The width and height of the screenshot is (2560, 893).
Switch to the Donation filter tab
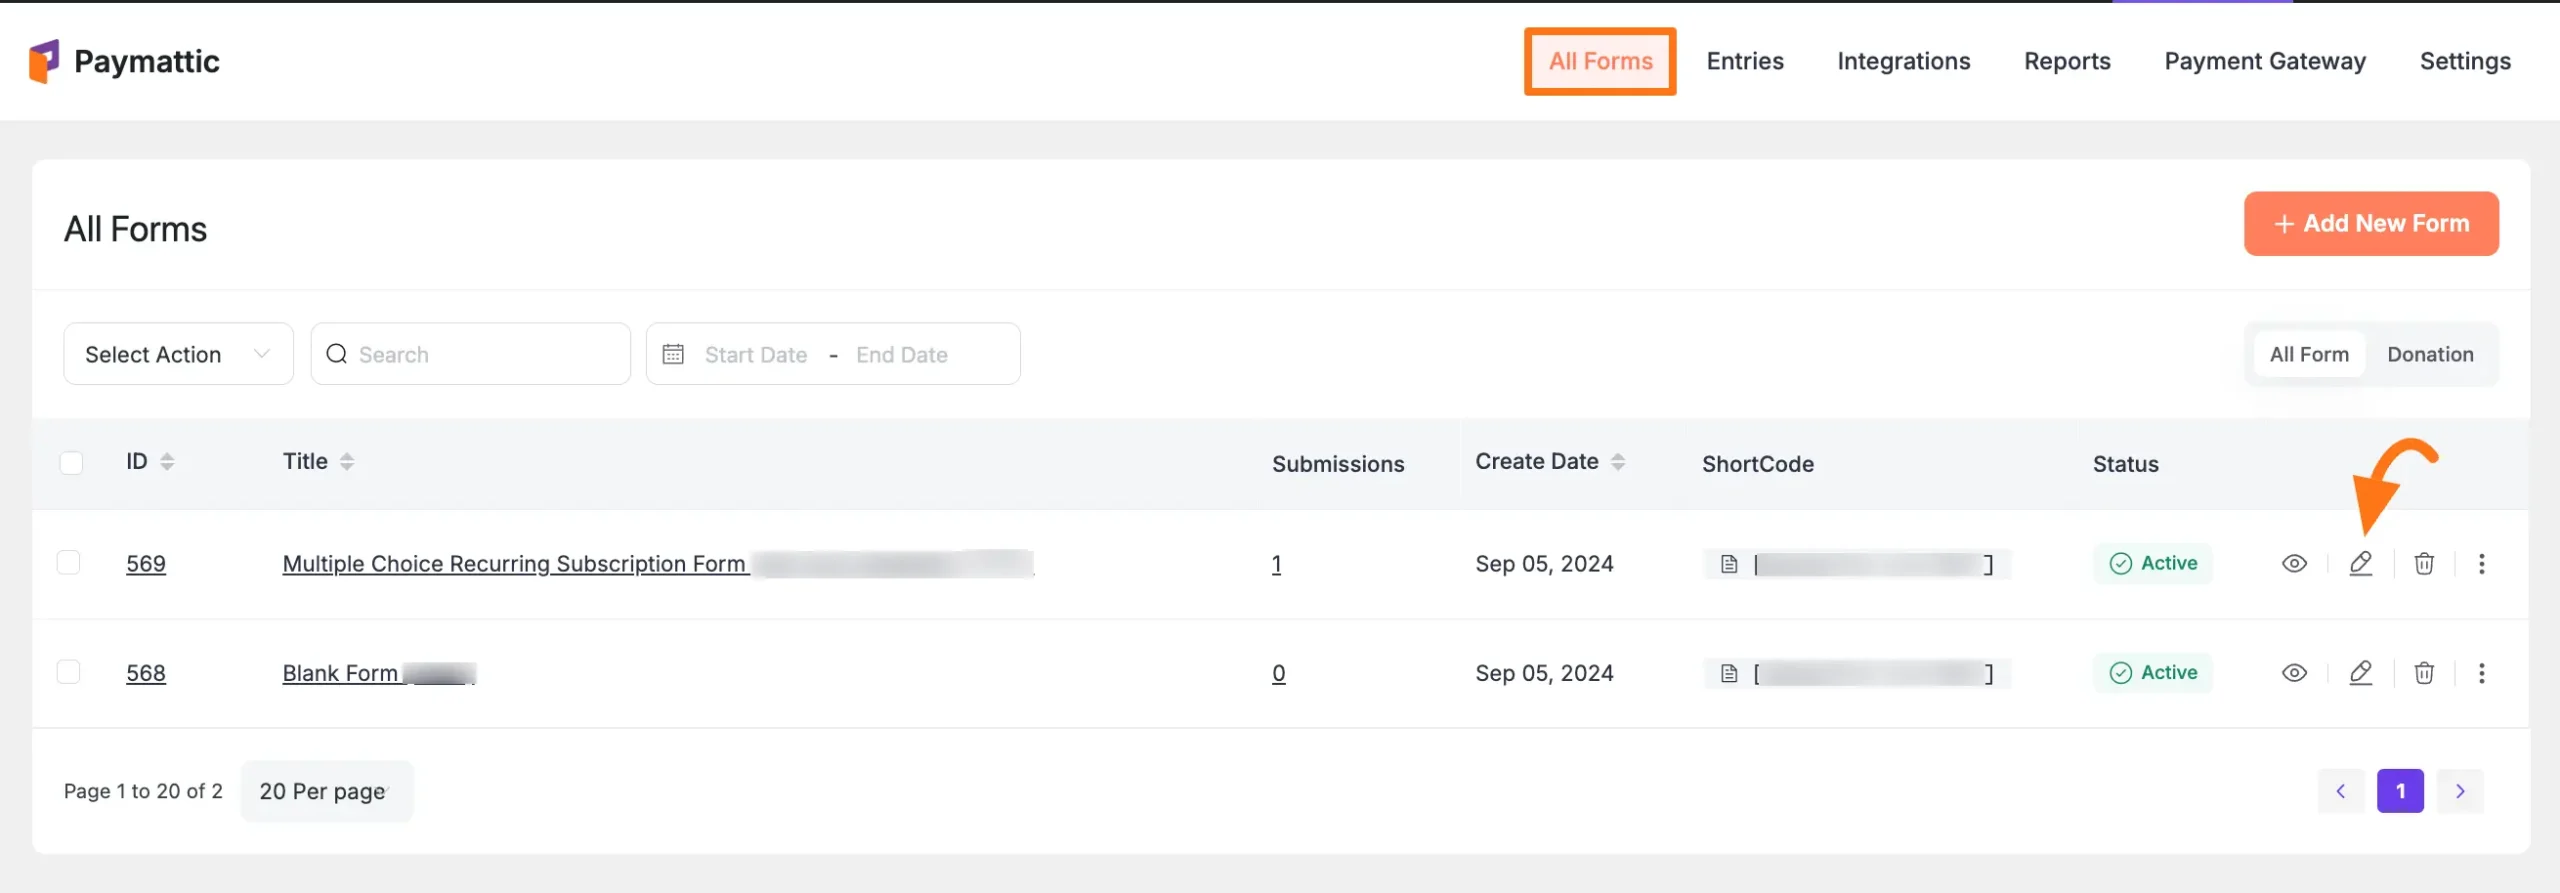(x=2430, y=354)
